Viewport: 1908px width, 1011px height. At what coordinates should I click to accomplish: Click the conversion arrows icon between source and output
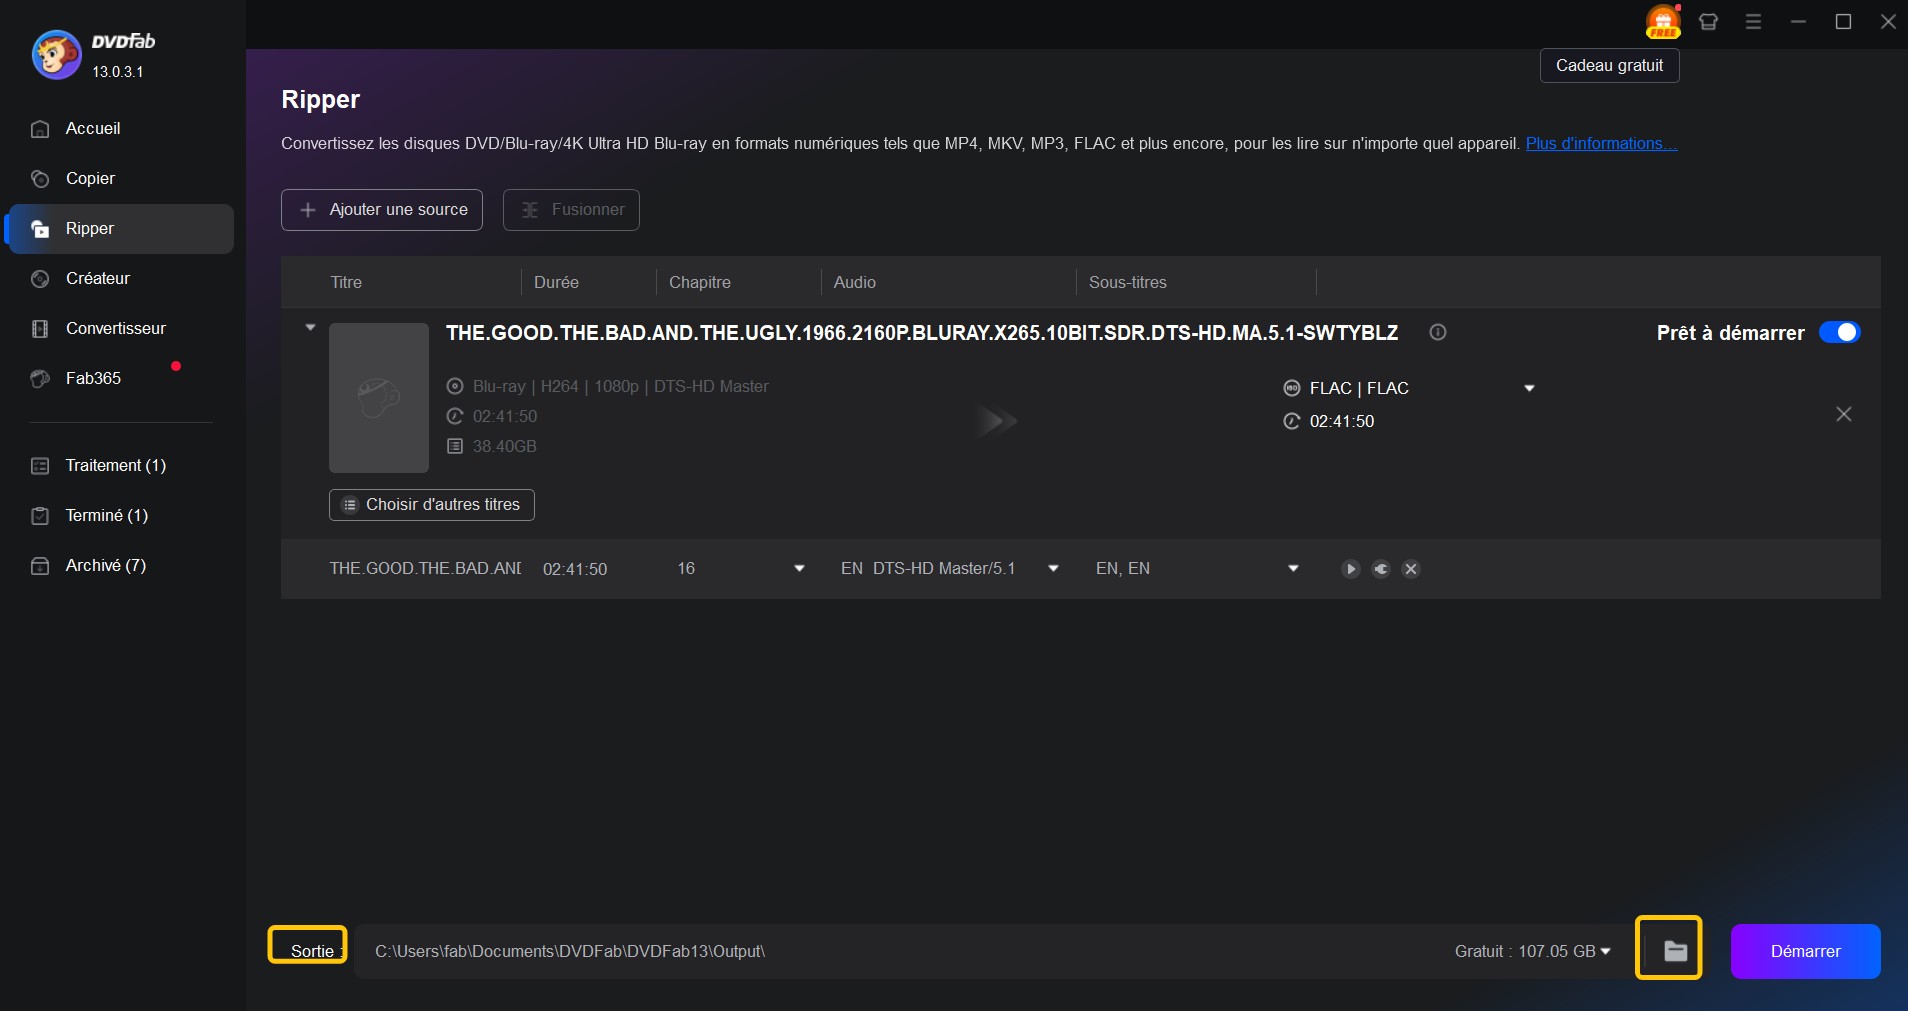[997, 421]
